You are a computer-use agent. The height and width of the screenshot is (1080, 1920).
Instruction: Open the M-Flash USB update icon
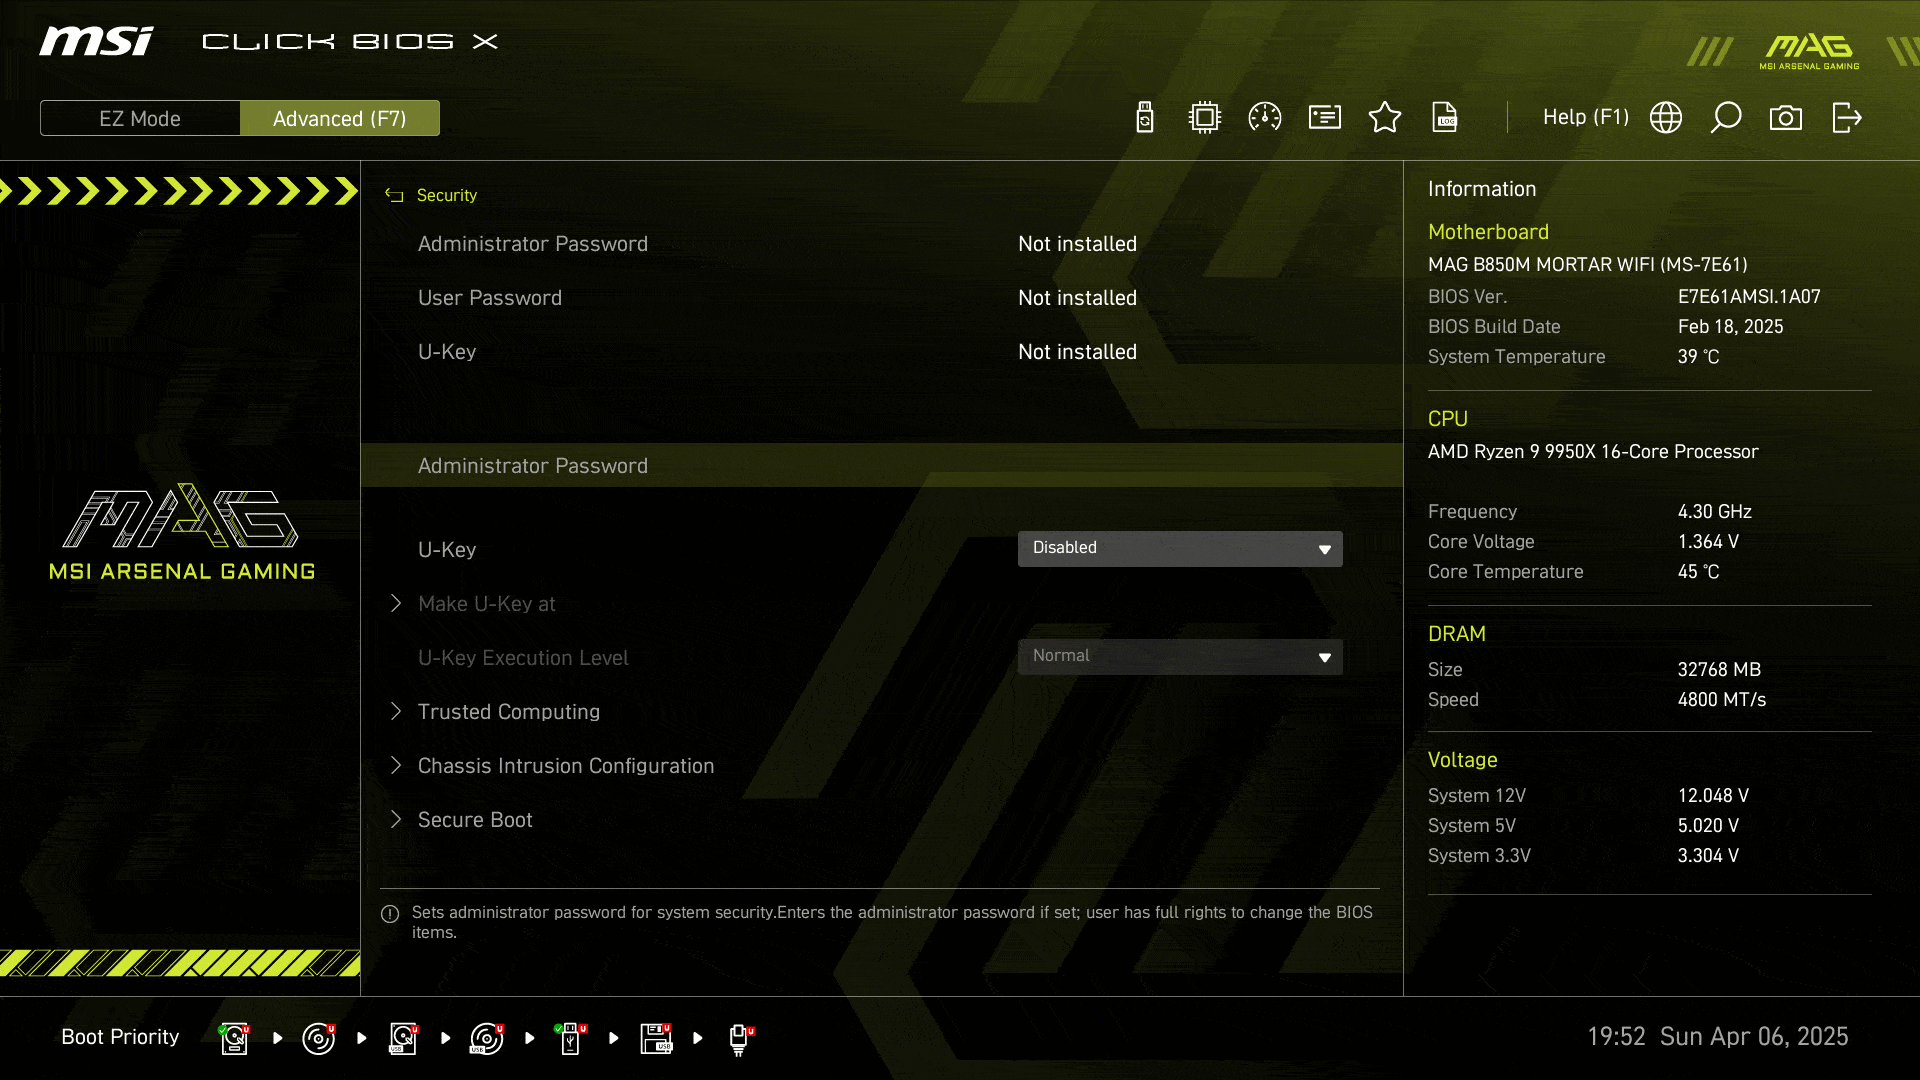pos(1145,118)
